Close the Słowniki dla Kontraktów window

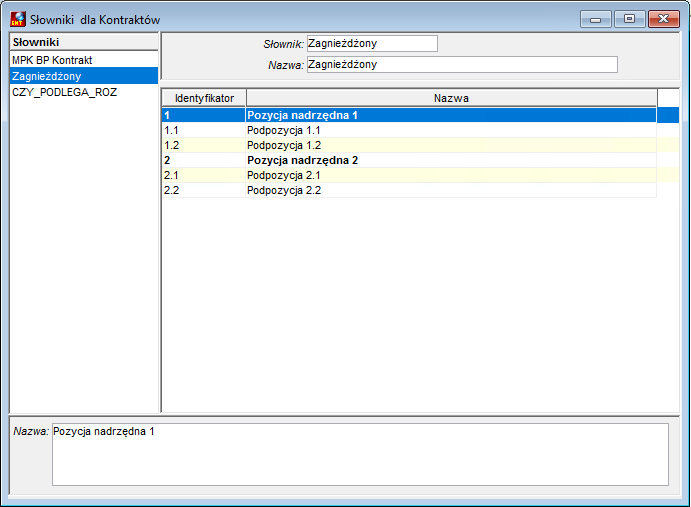(663, 19)
